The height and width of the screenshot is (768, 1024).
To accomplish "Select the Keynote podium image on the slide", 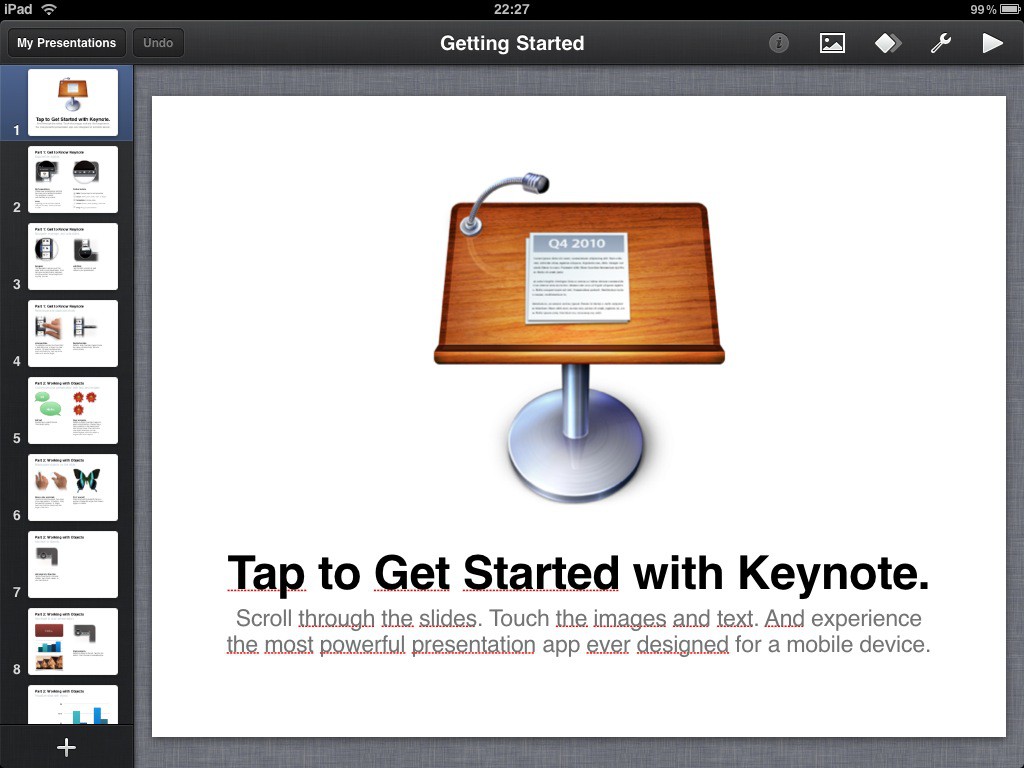I will click(x=578, y=330).
